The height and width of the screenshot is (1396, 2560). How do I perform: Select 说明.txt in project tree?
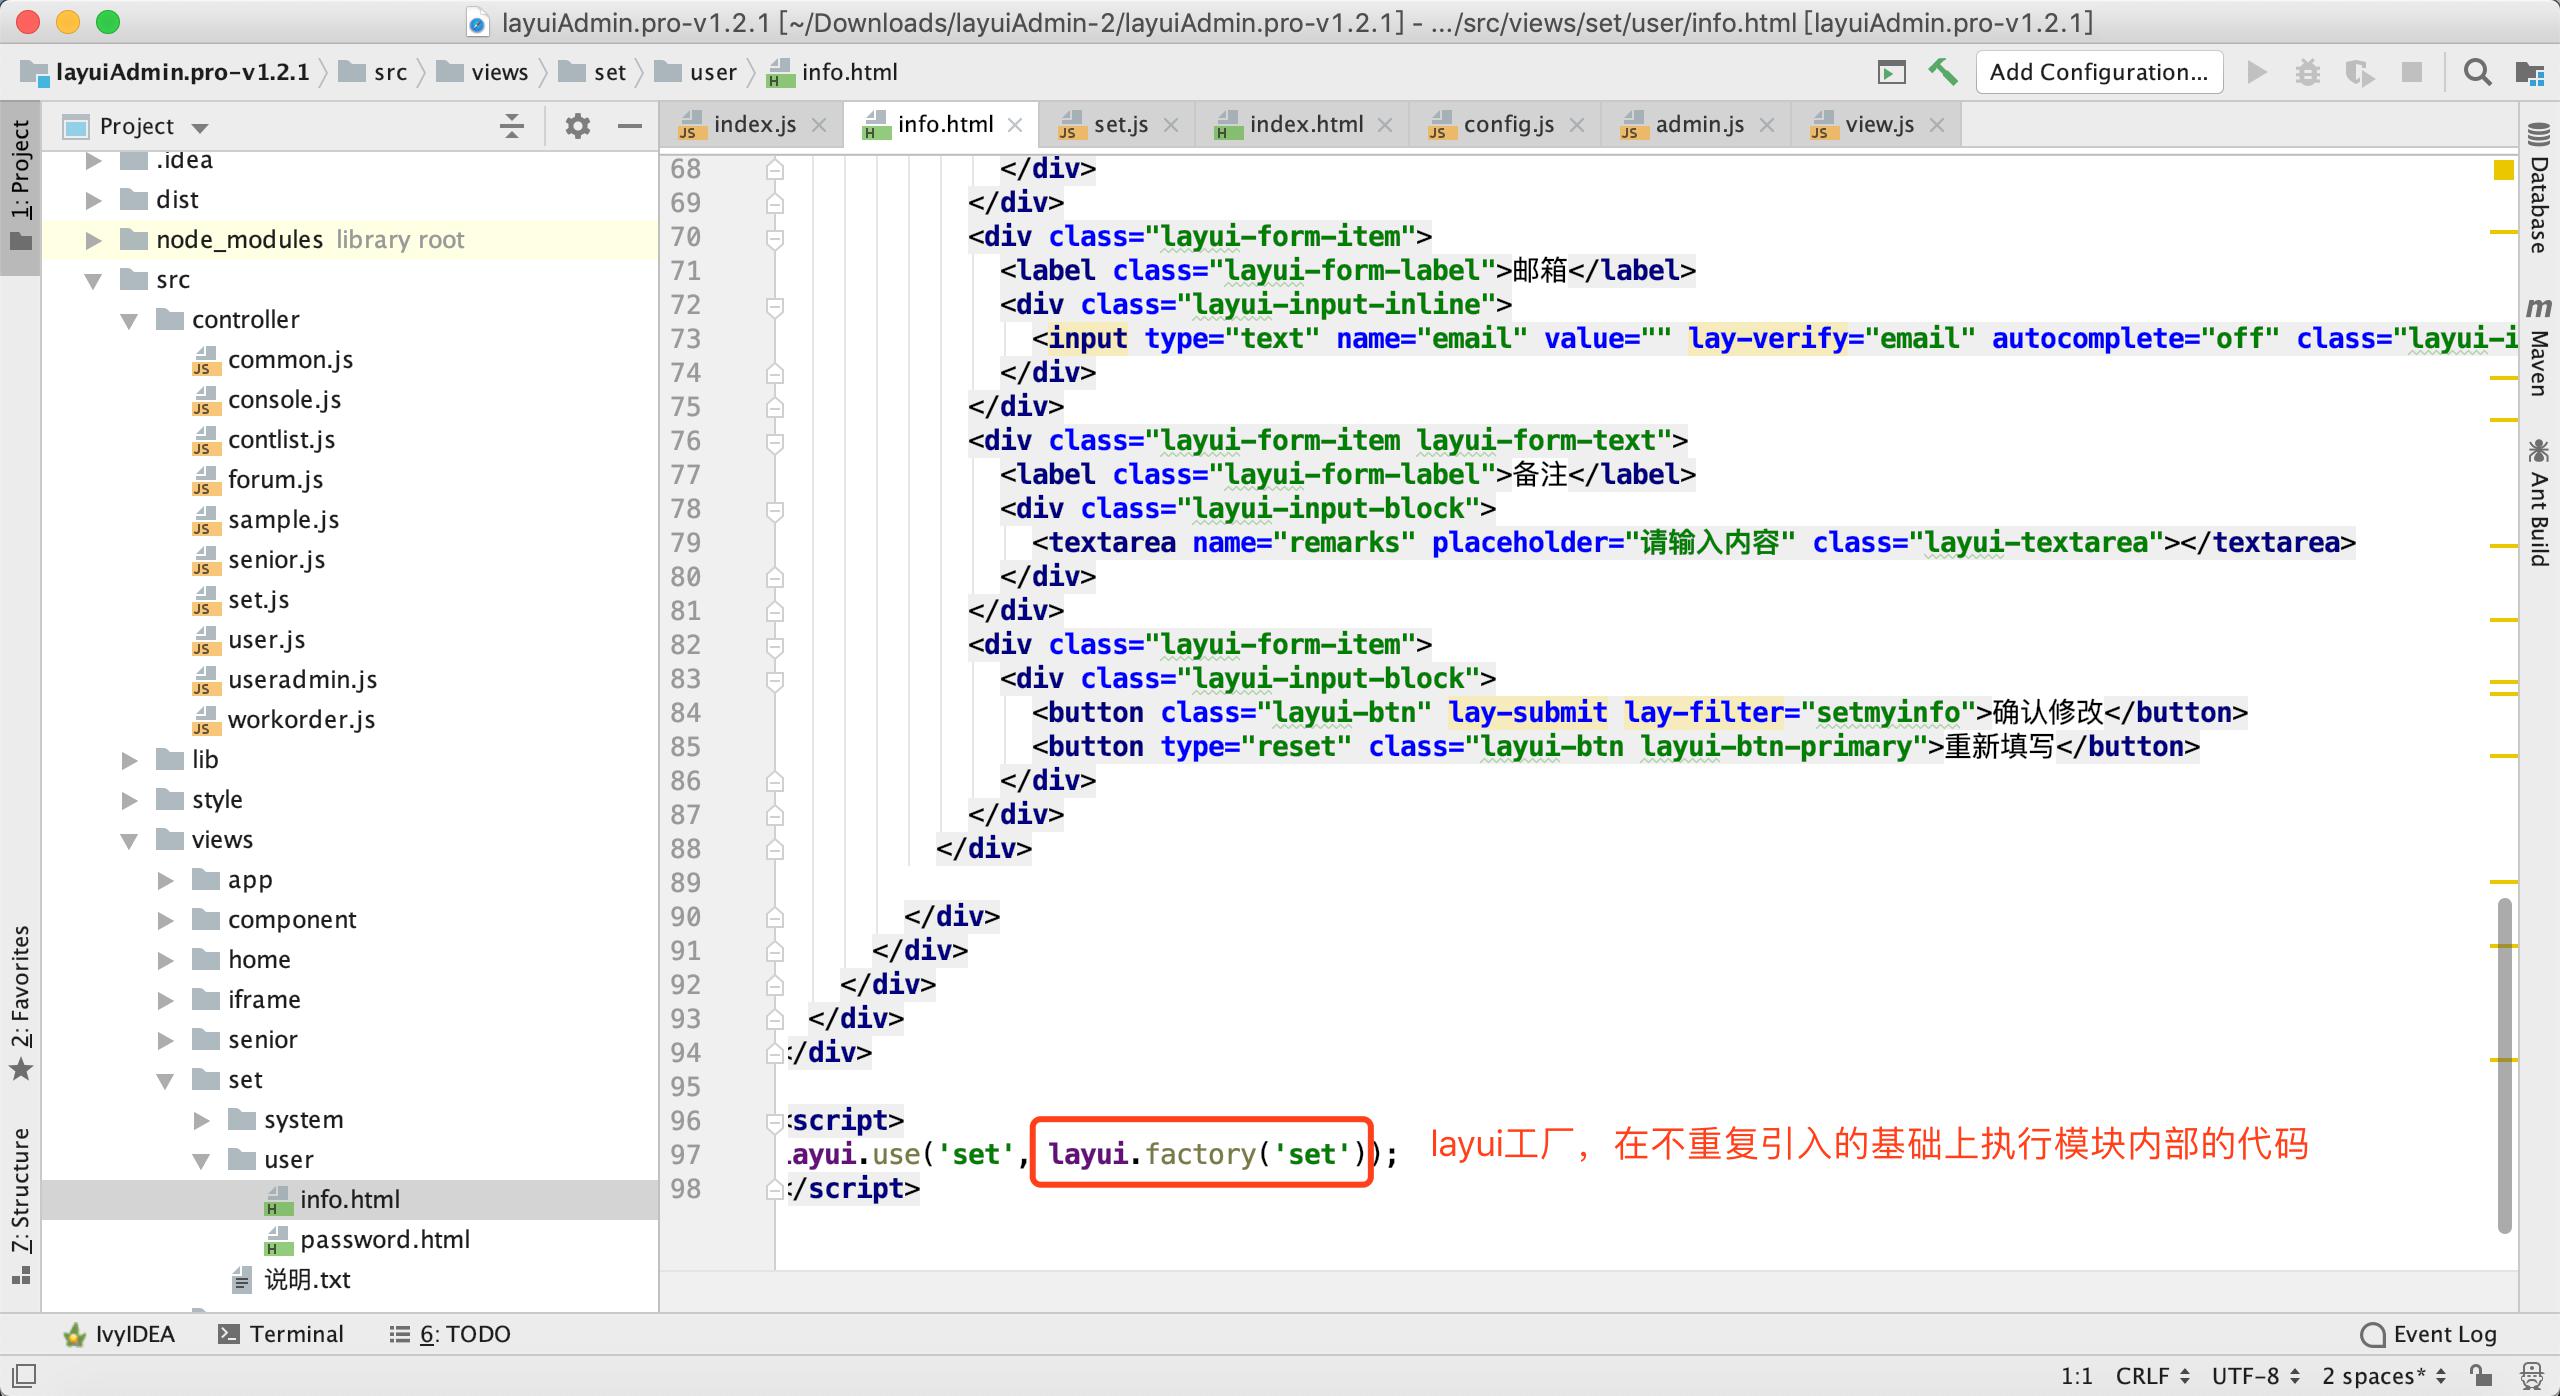307,1280
